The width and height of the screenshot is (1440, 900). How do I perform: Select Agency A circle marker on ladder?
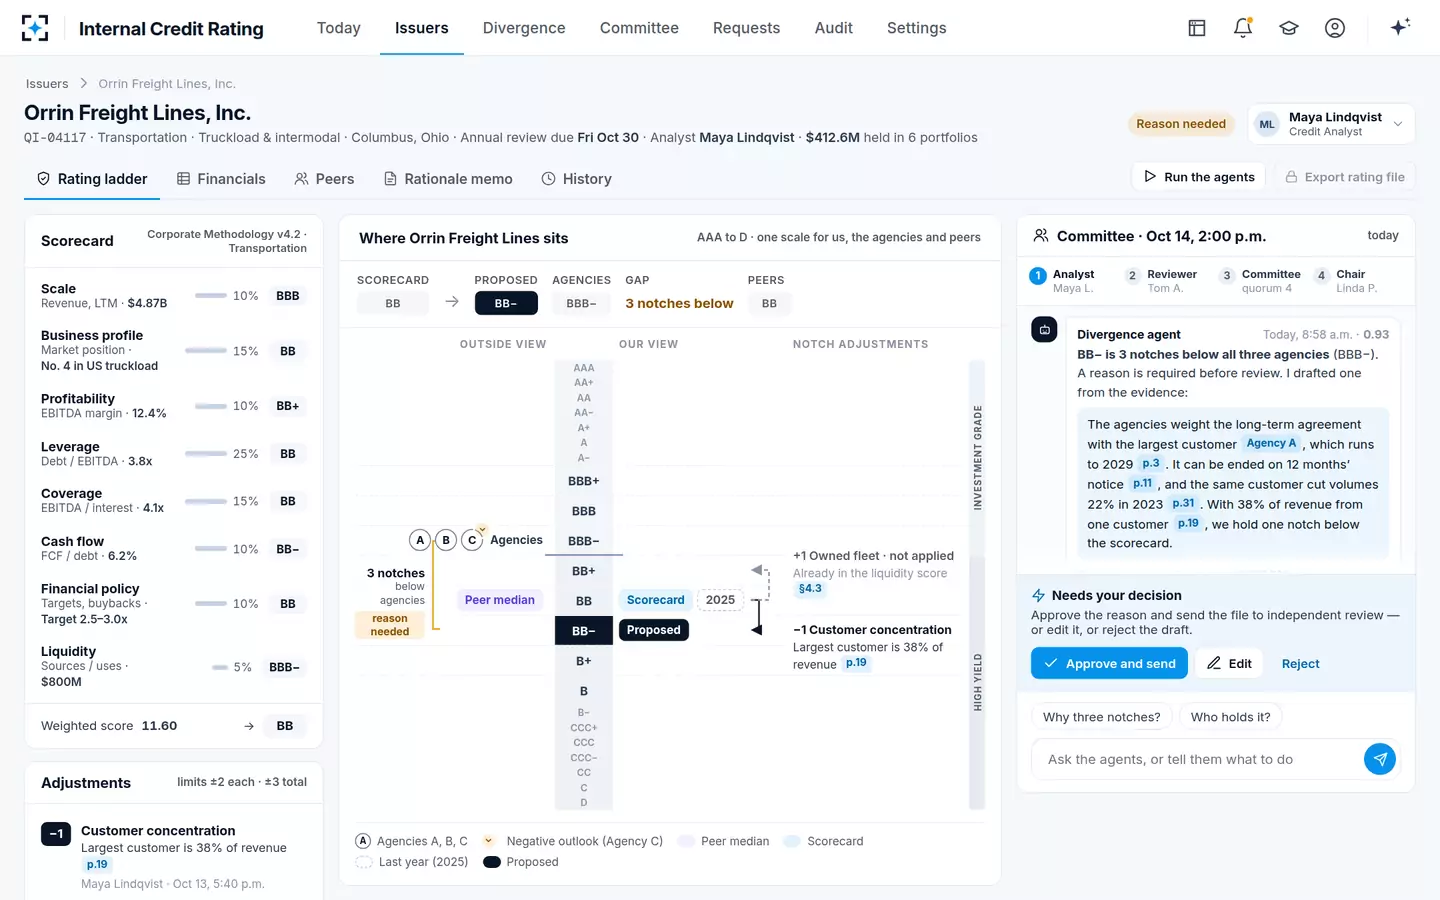pyautogui.click(x=420, y=540)
